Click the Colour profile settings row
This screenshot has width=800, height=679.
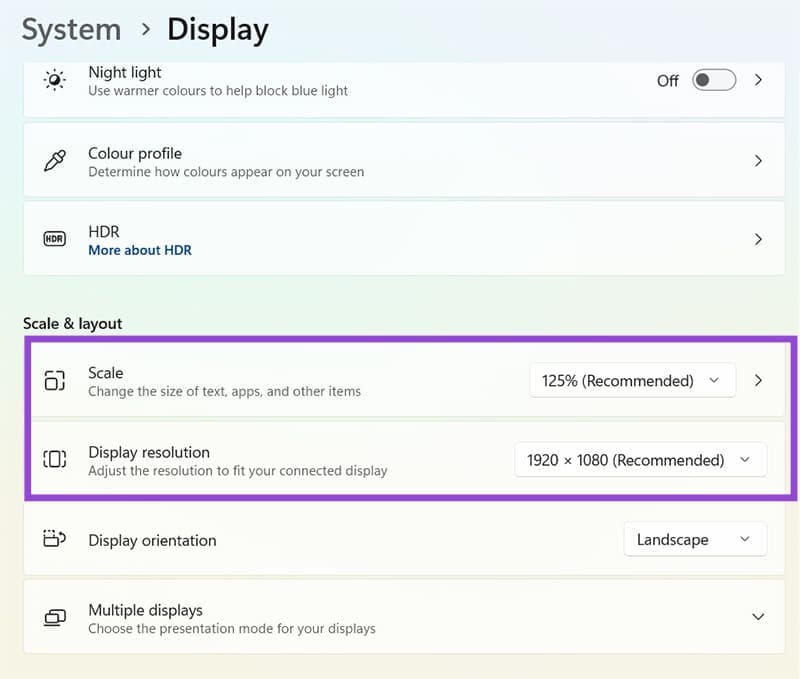tap(400, 161)
